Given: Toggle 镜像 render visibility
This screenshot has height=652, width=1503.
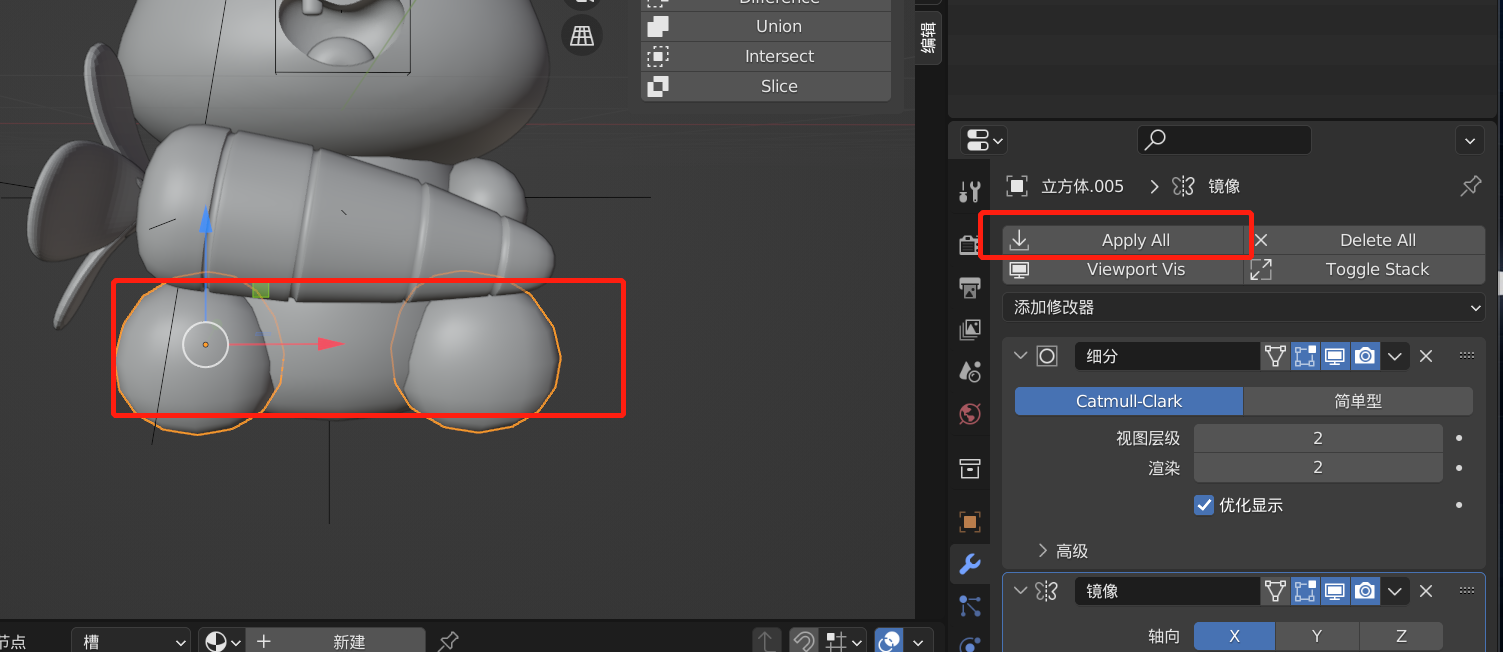Looking at the screenshot, I should coord(1365,591).
